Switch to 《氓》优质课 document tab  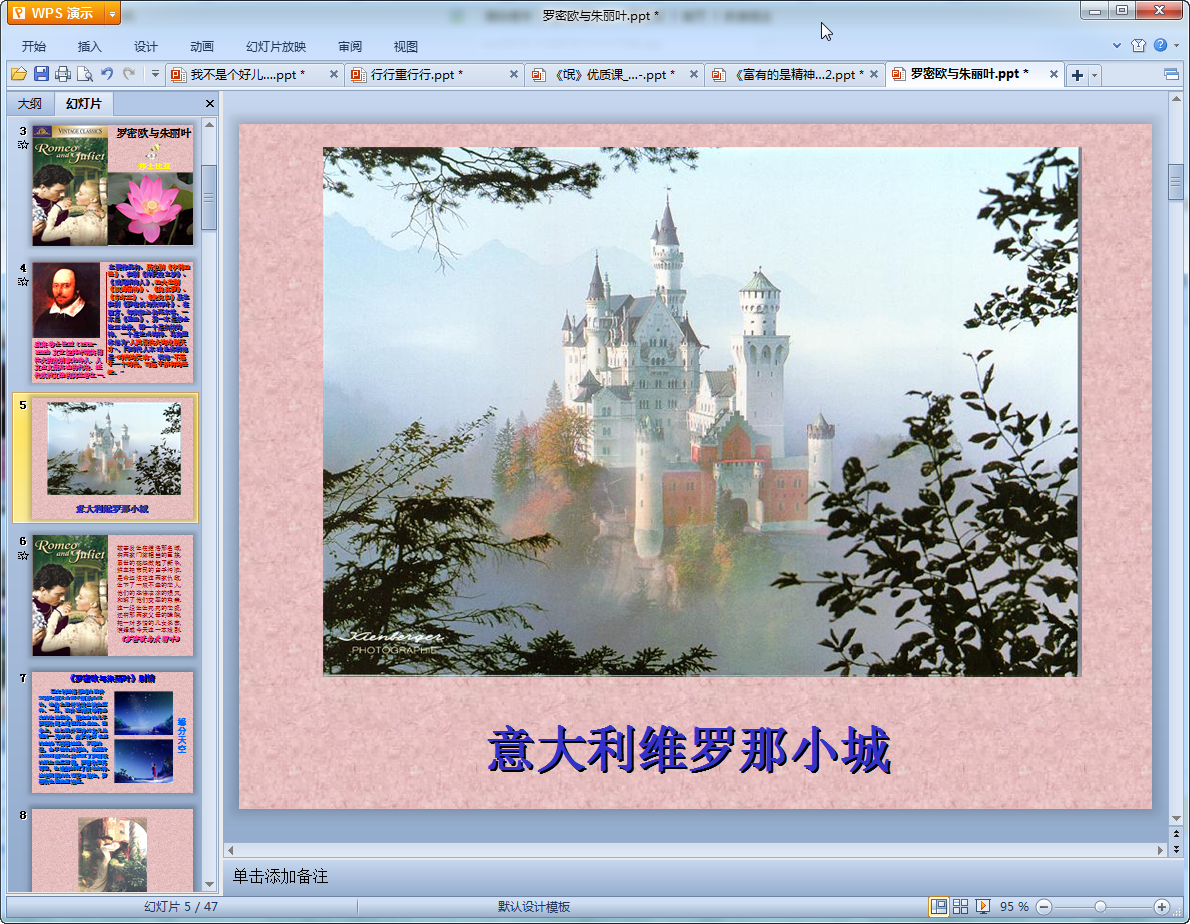click(615, 74)
